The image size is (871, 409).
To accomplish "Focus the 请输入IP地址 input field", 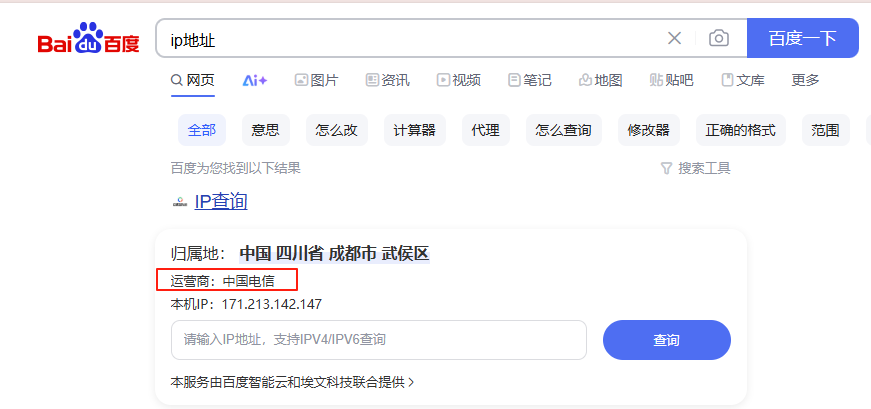I will tap(379, 340).
